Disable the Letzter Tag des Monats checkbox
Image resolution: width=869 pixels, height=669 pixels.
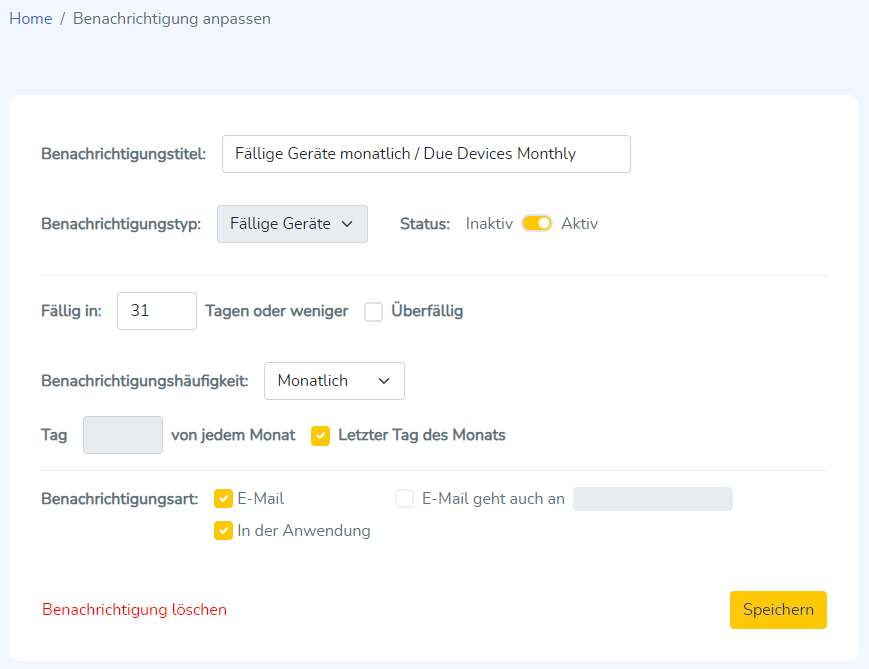[x=322, y=435]
